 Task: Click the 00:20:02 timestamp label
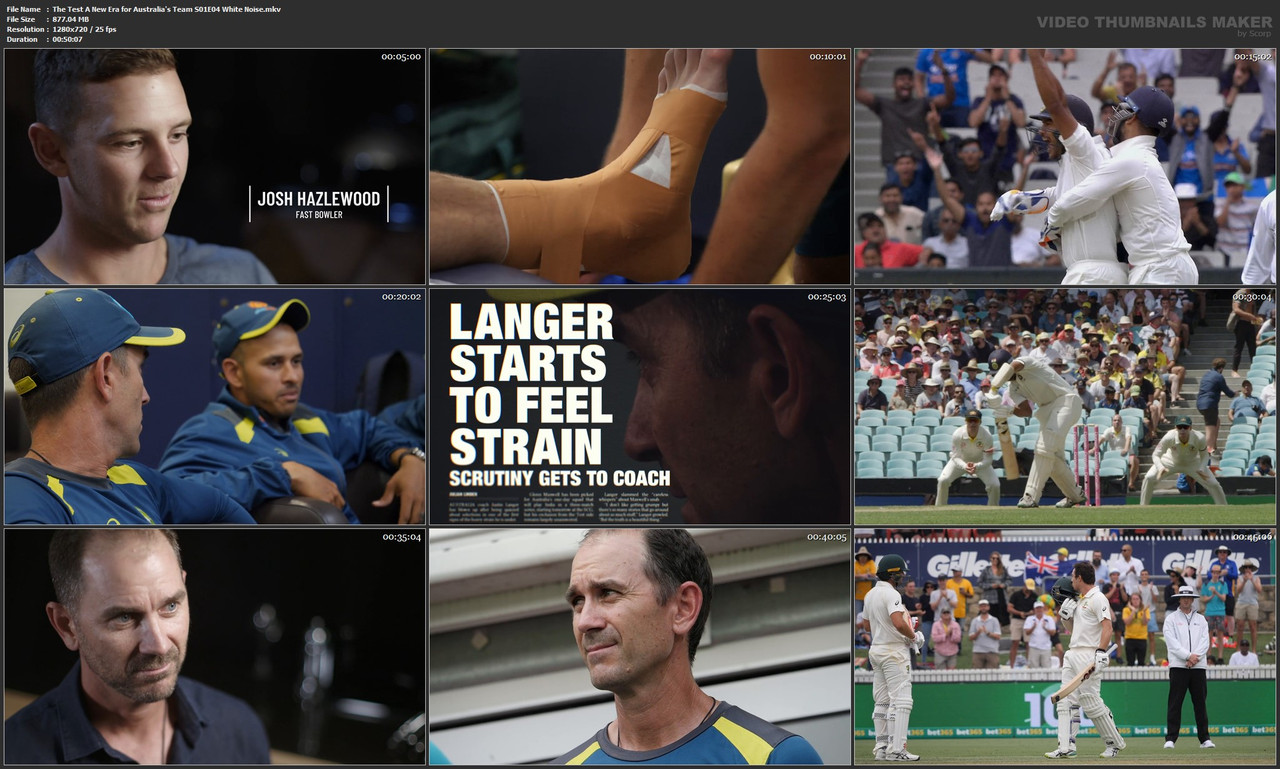pyautogui.click(x=401, y=297)
